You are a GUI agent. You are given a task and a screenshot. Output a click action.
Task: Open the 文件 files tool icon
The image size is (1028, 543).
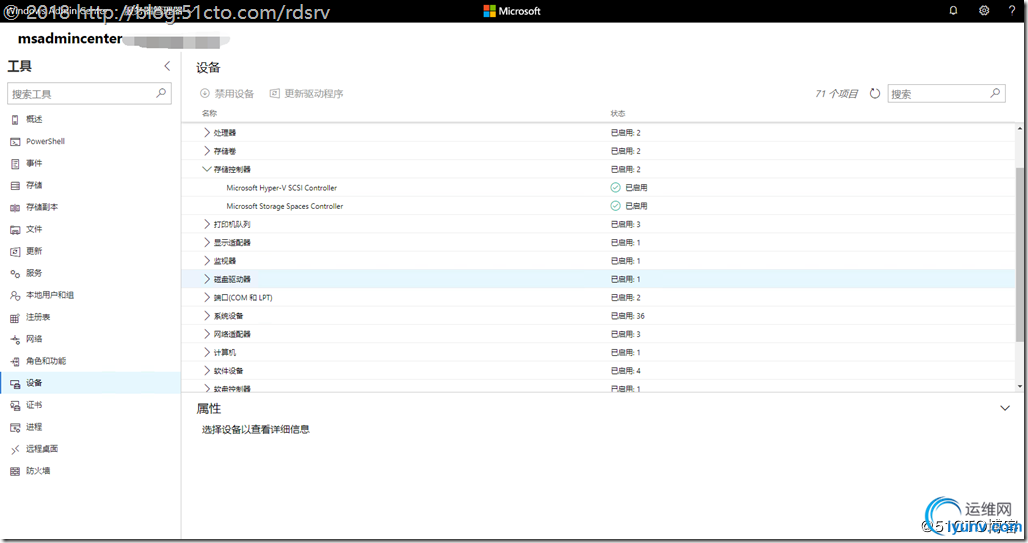click(x=15, y=230)
